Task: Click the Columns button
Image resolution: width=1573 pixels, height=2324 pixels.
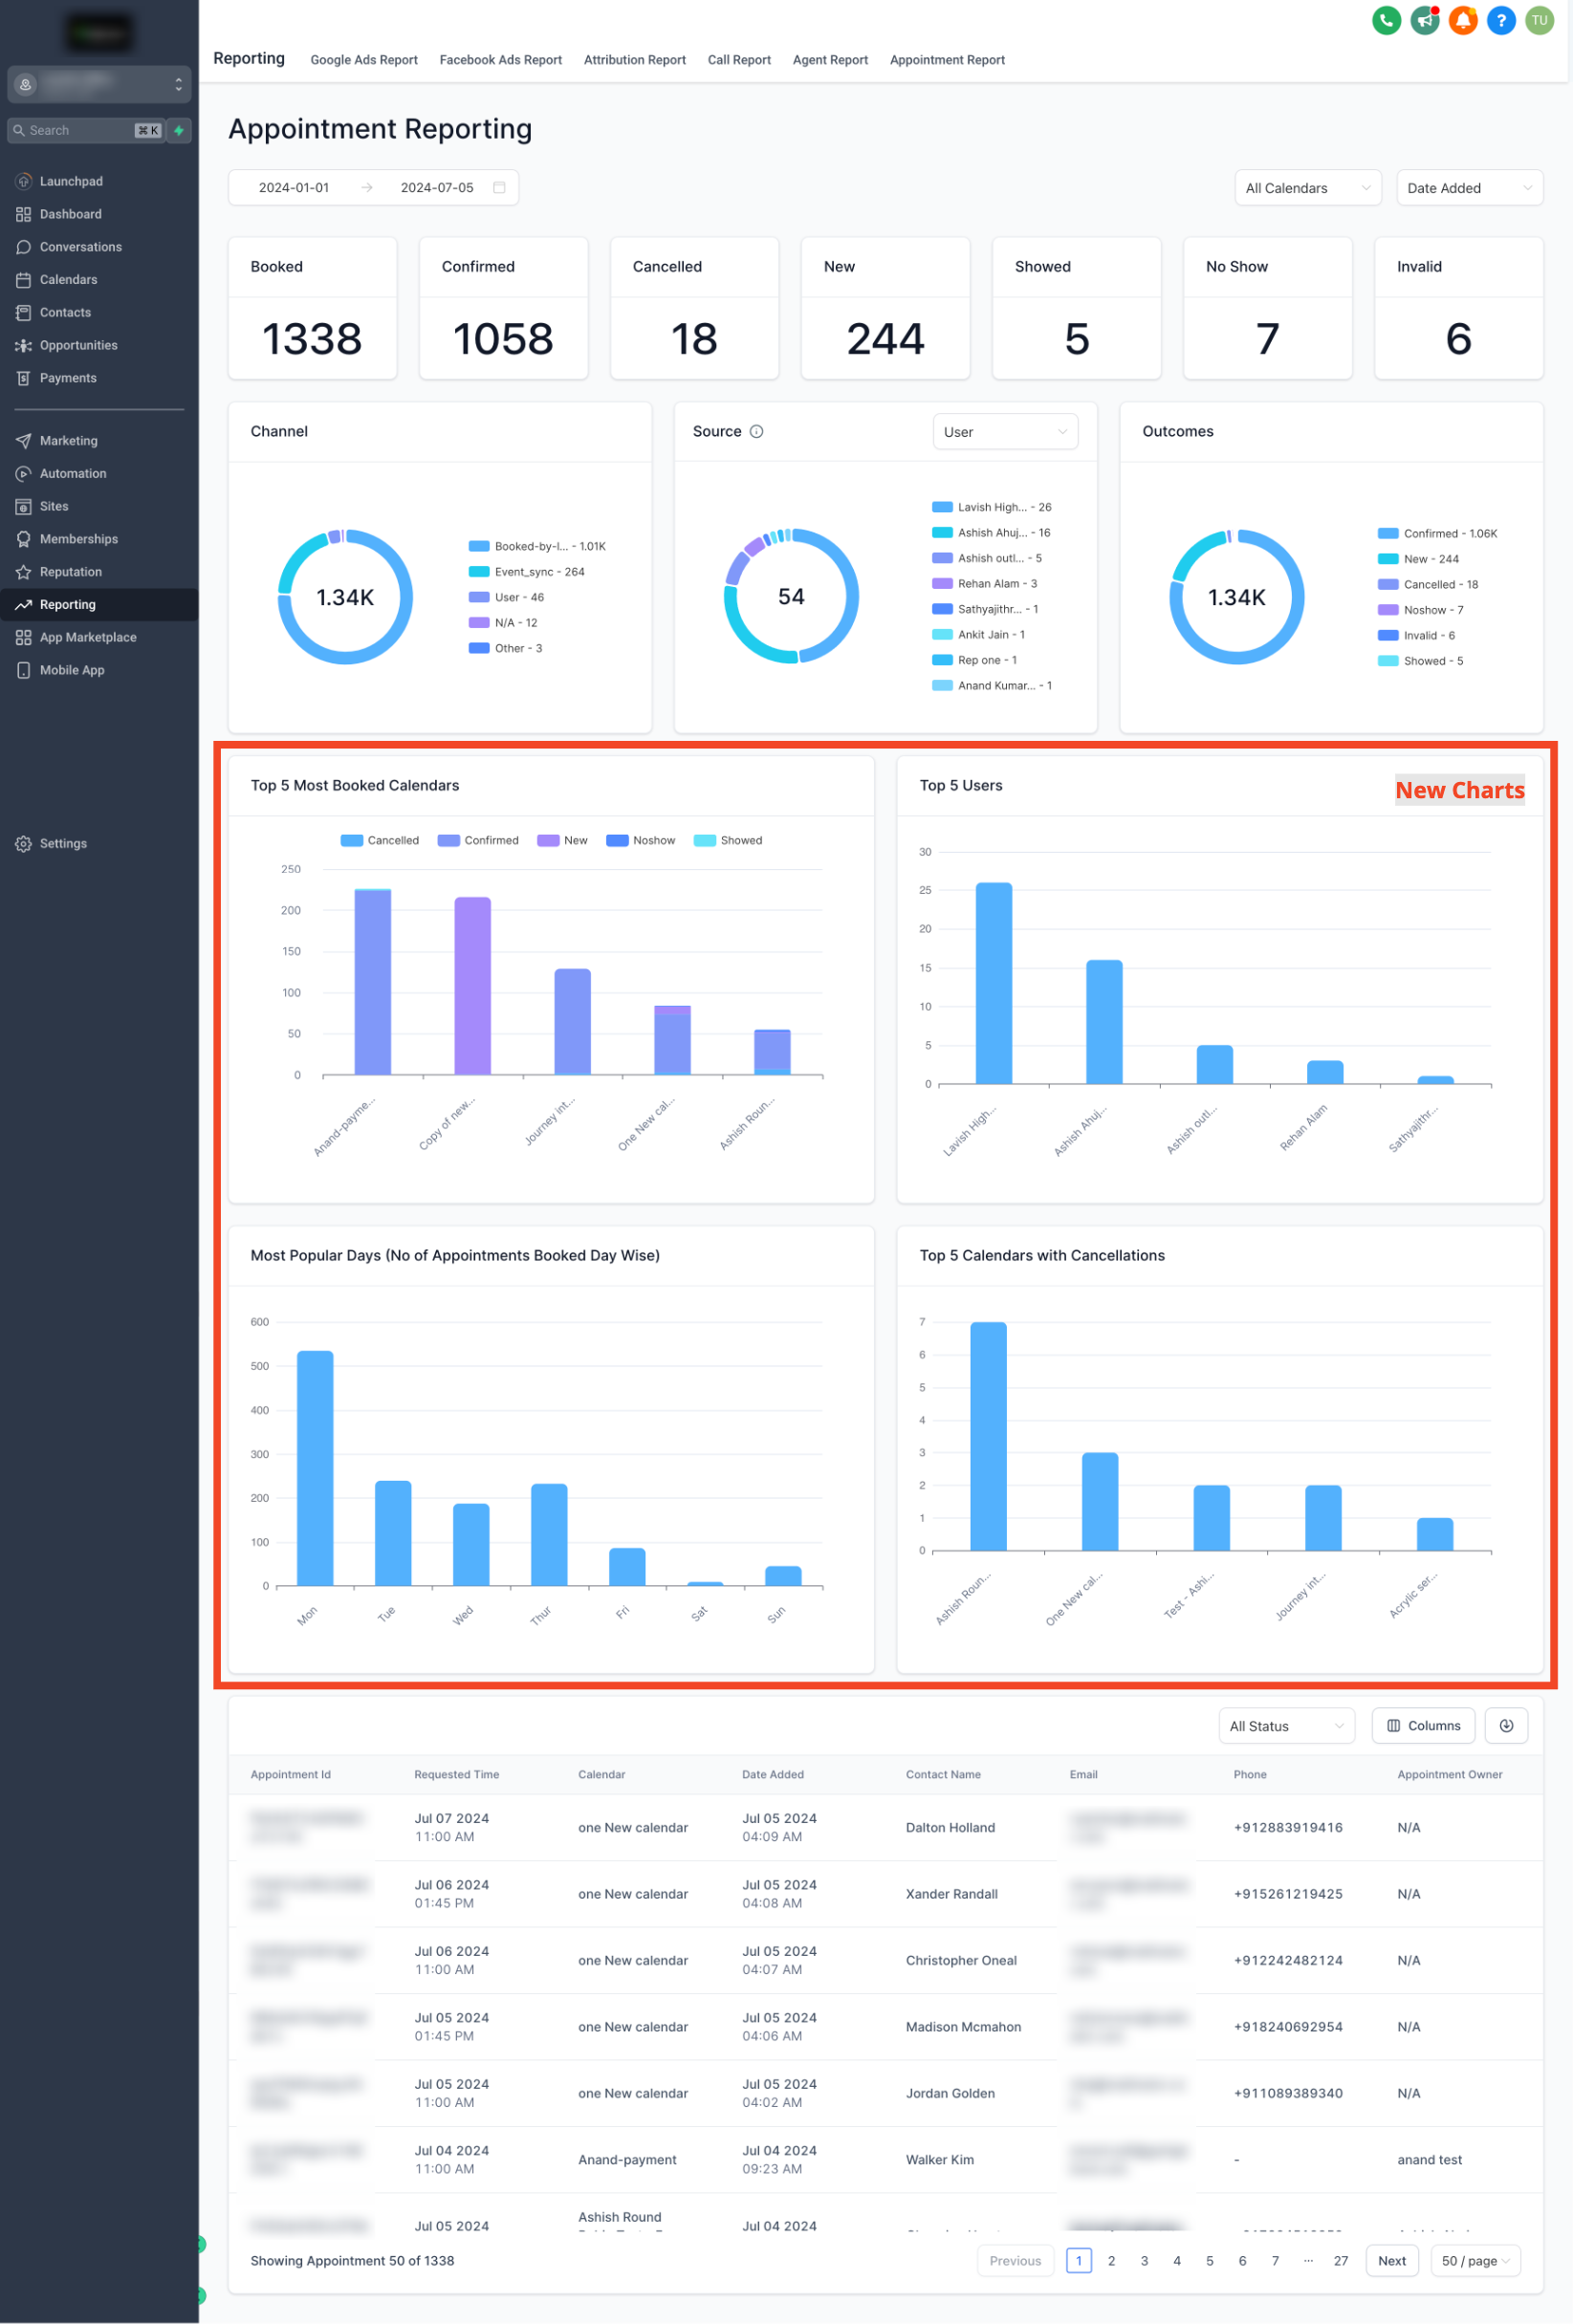Action: click(x=1423, y=1726)
